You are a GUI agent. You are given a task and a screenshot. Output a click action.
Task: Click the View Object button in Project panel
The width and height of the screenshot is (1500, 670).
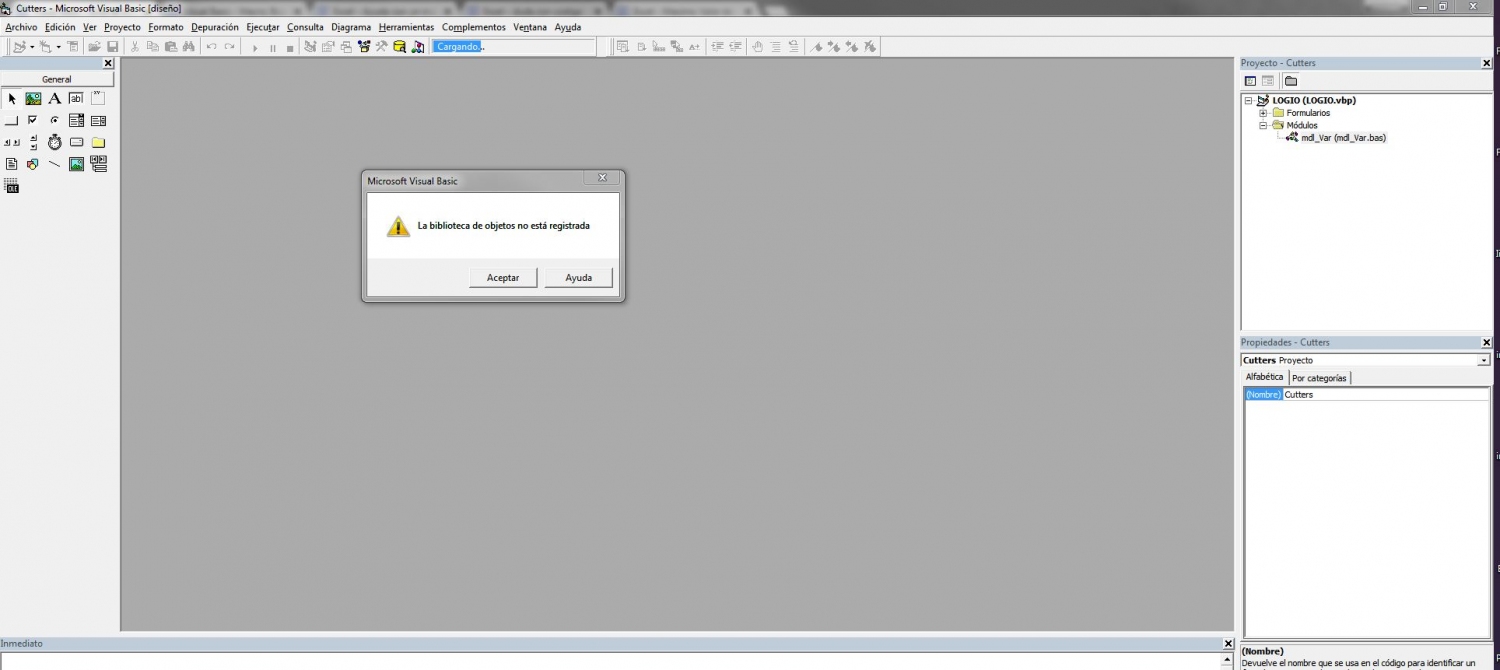[x=1268, y=81]
